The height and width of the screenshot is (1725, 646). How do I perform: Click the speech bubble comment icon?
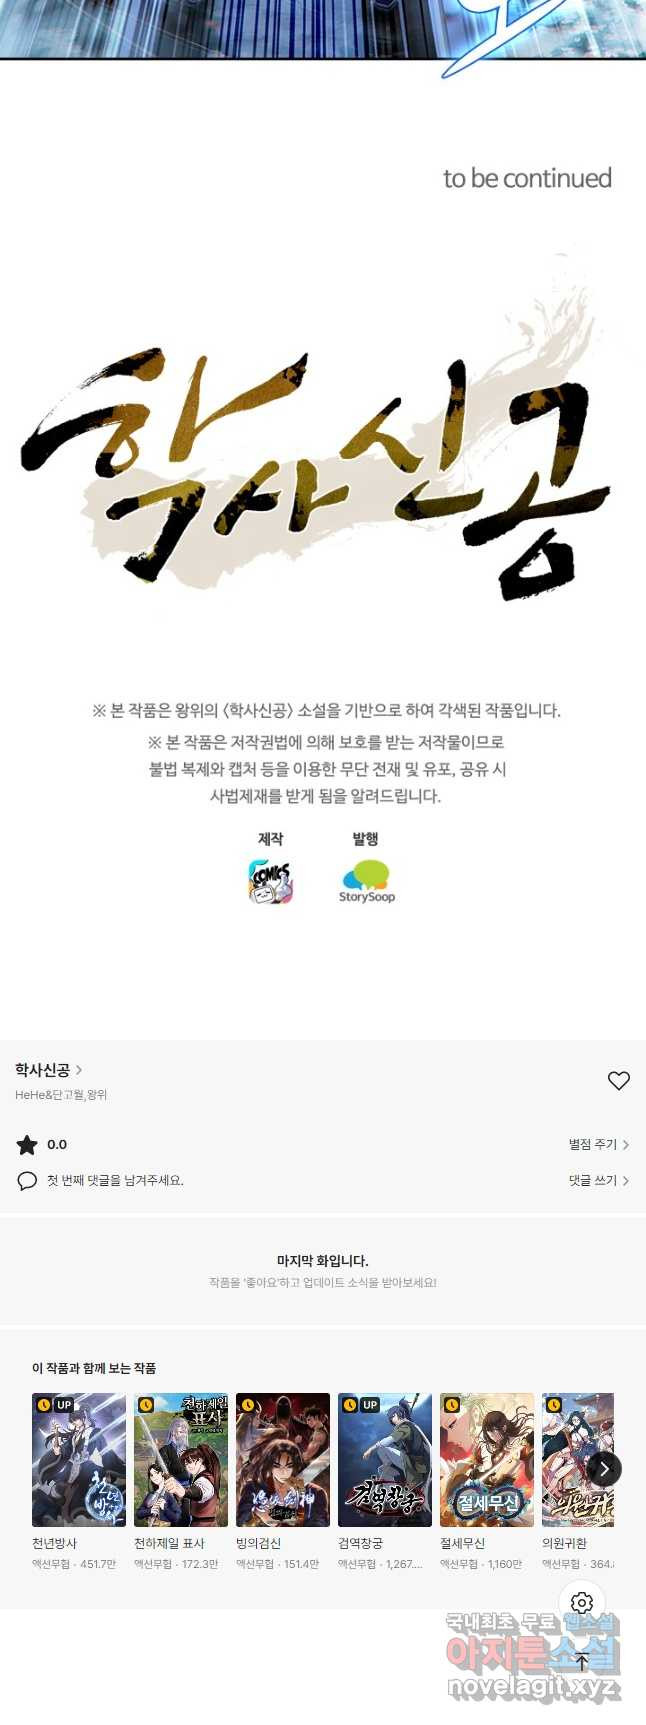[x=27, y=1181]
